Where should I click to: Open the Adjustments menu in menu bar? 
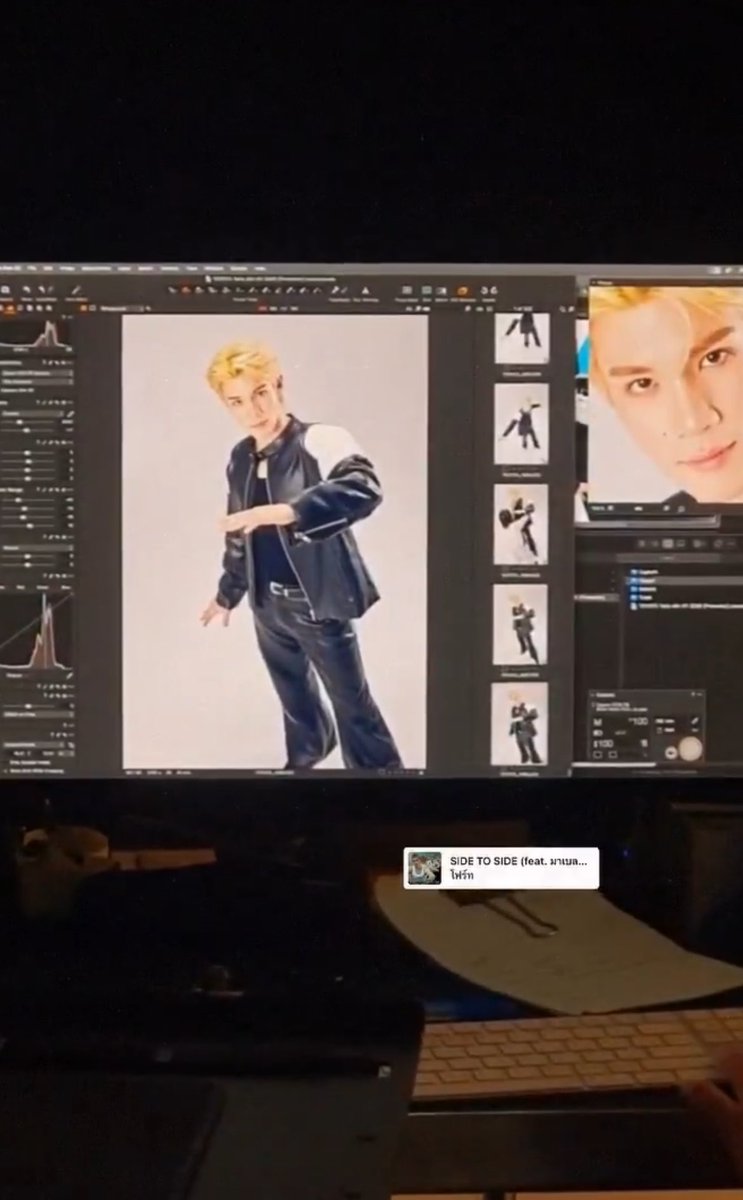97,269
